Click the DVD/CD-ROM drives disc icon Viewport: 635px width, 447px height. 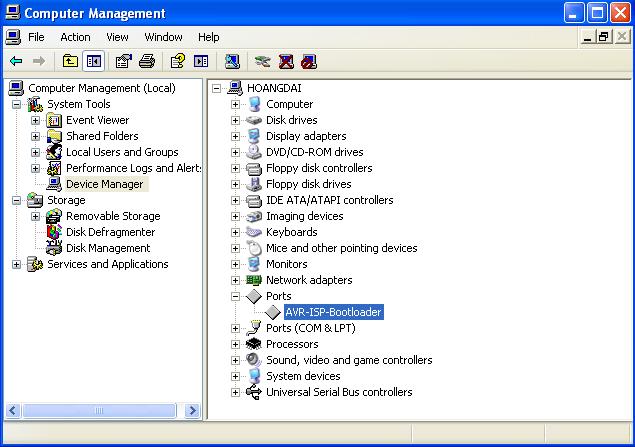[x=254, y=152]
